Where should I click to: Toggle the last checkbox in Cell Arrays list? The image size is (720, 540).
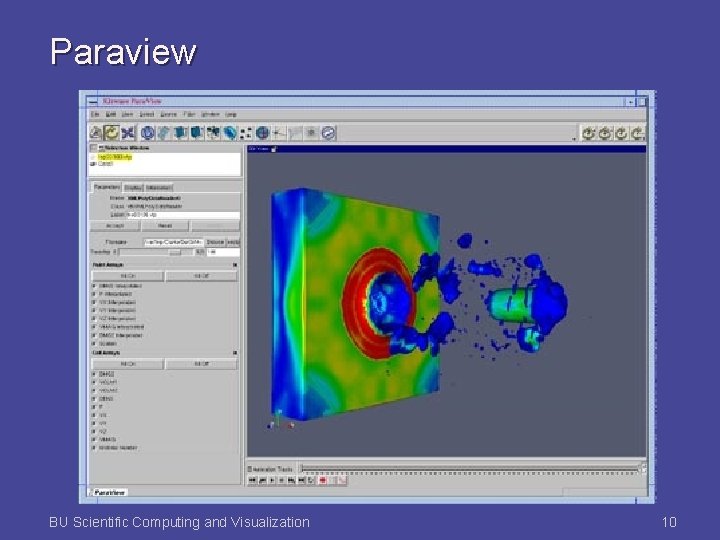95,447
